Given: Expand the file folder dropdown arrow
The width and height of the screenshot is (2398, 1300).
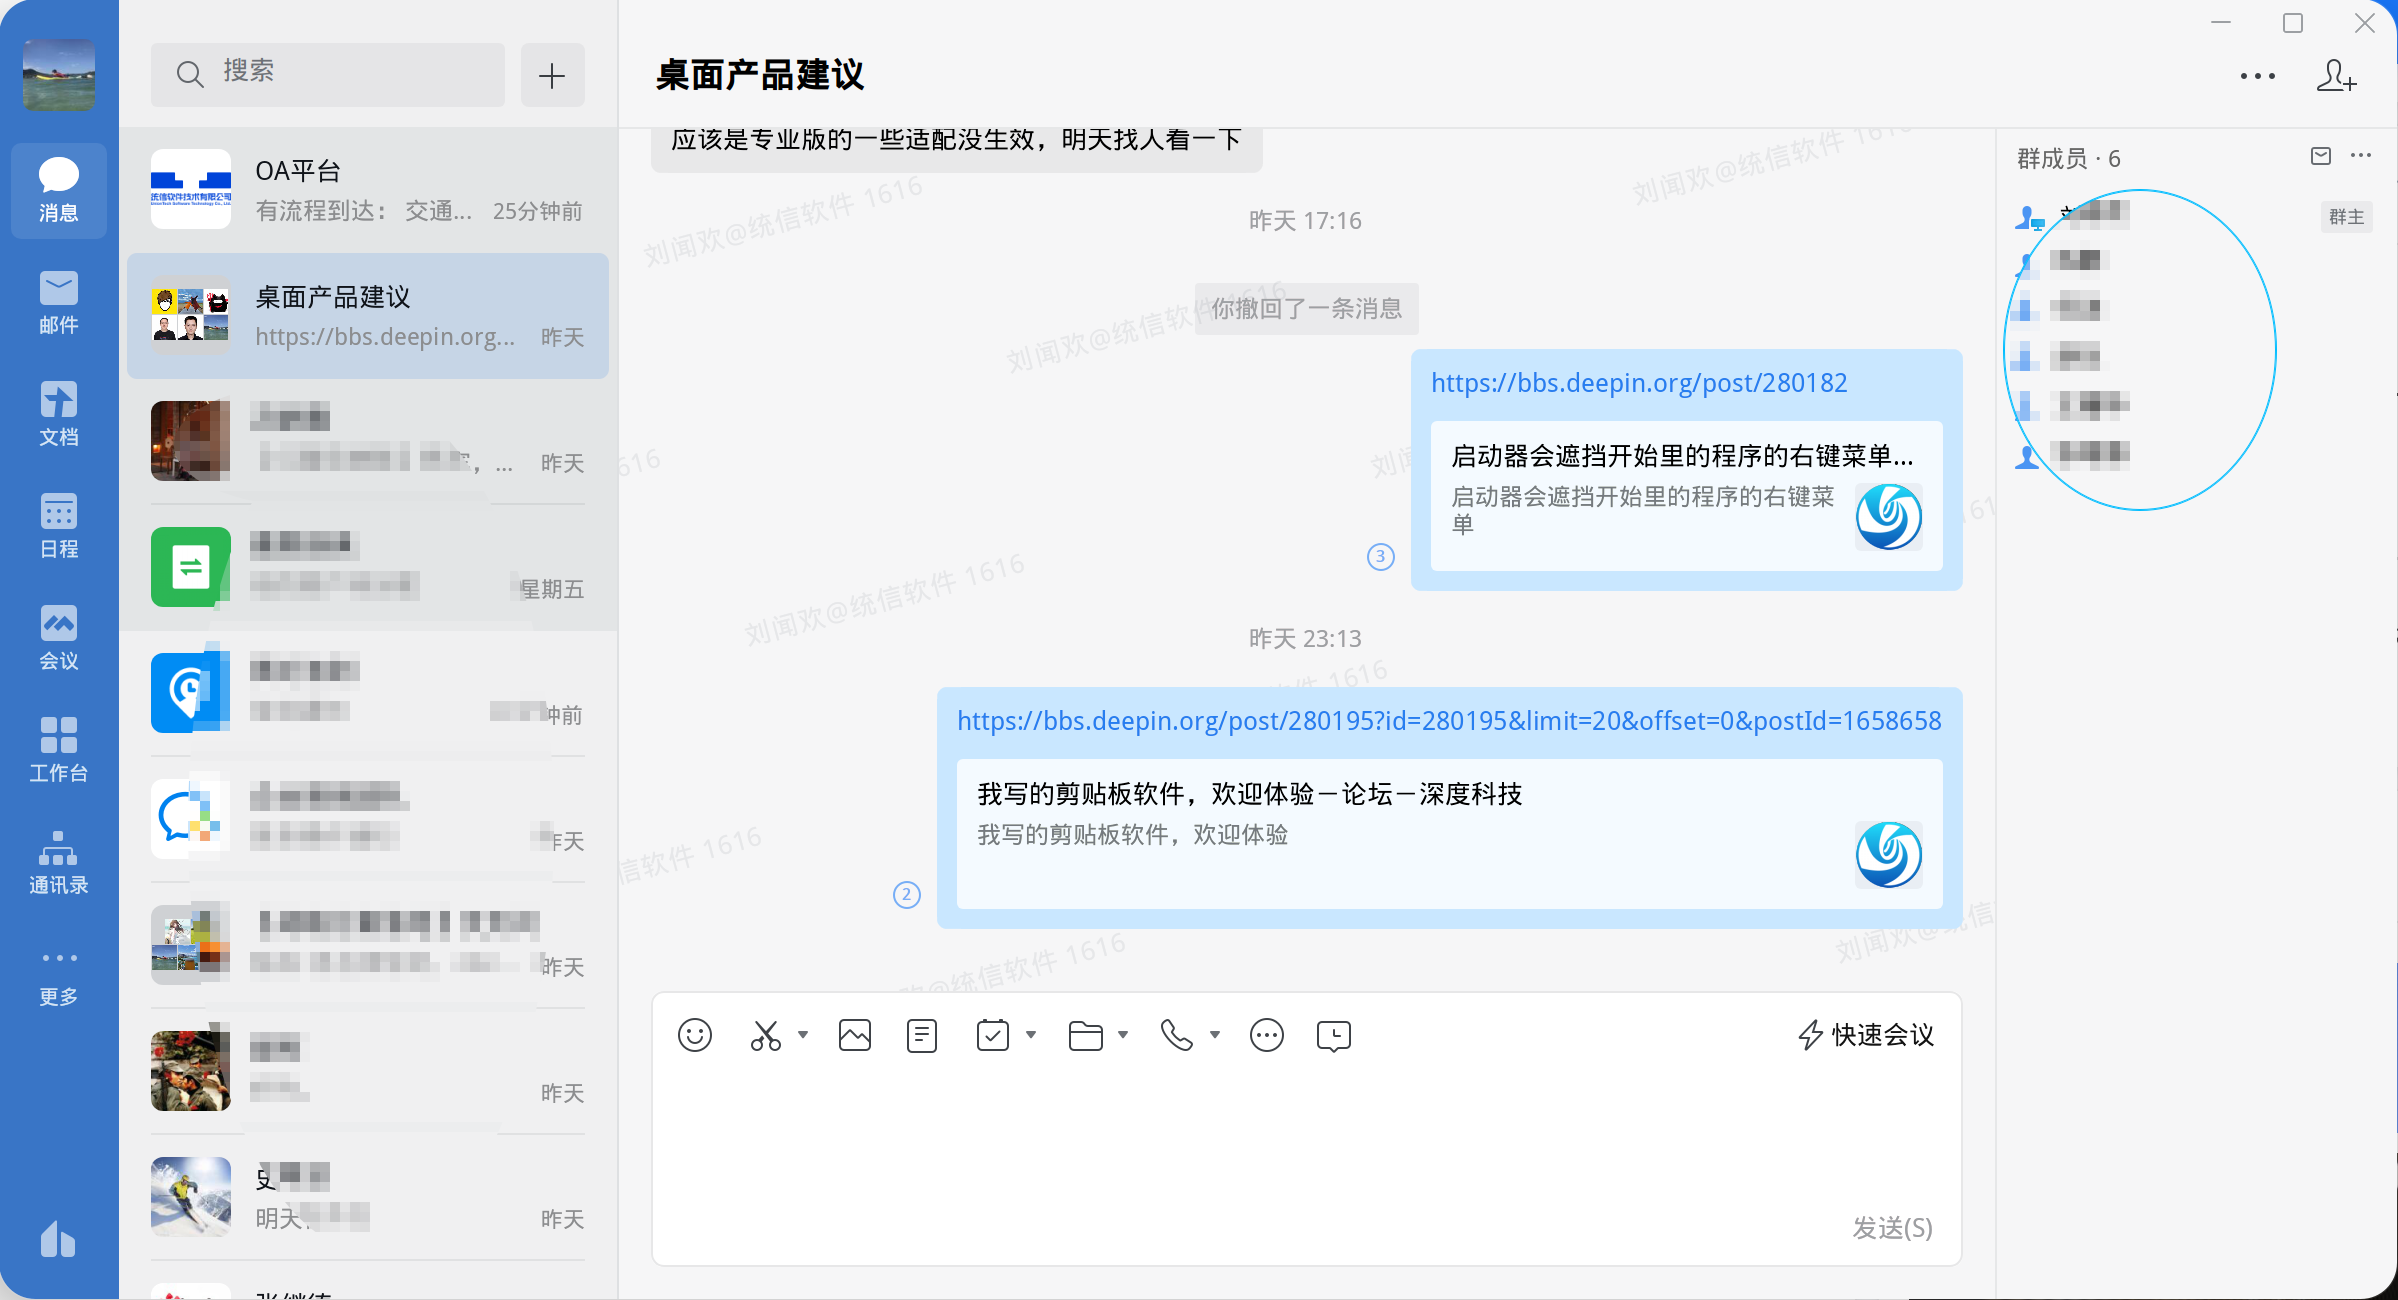Looking at the screenshot, I should coord(1123,1035).
